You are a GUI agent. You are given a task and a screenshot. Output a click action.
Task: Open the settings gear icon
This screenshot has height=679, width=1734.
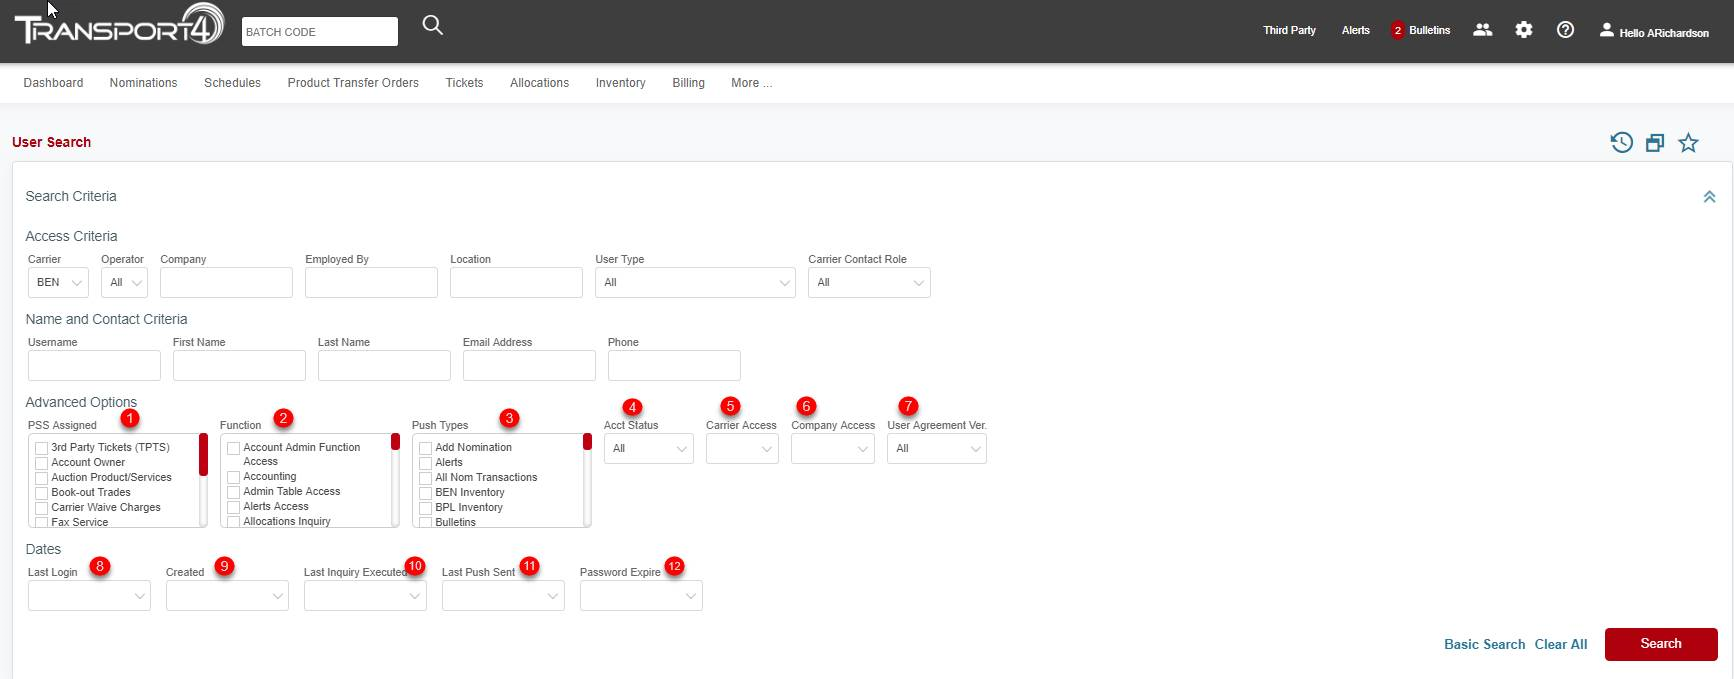1523,30
